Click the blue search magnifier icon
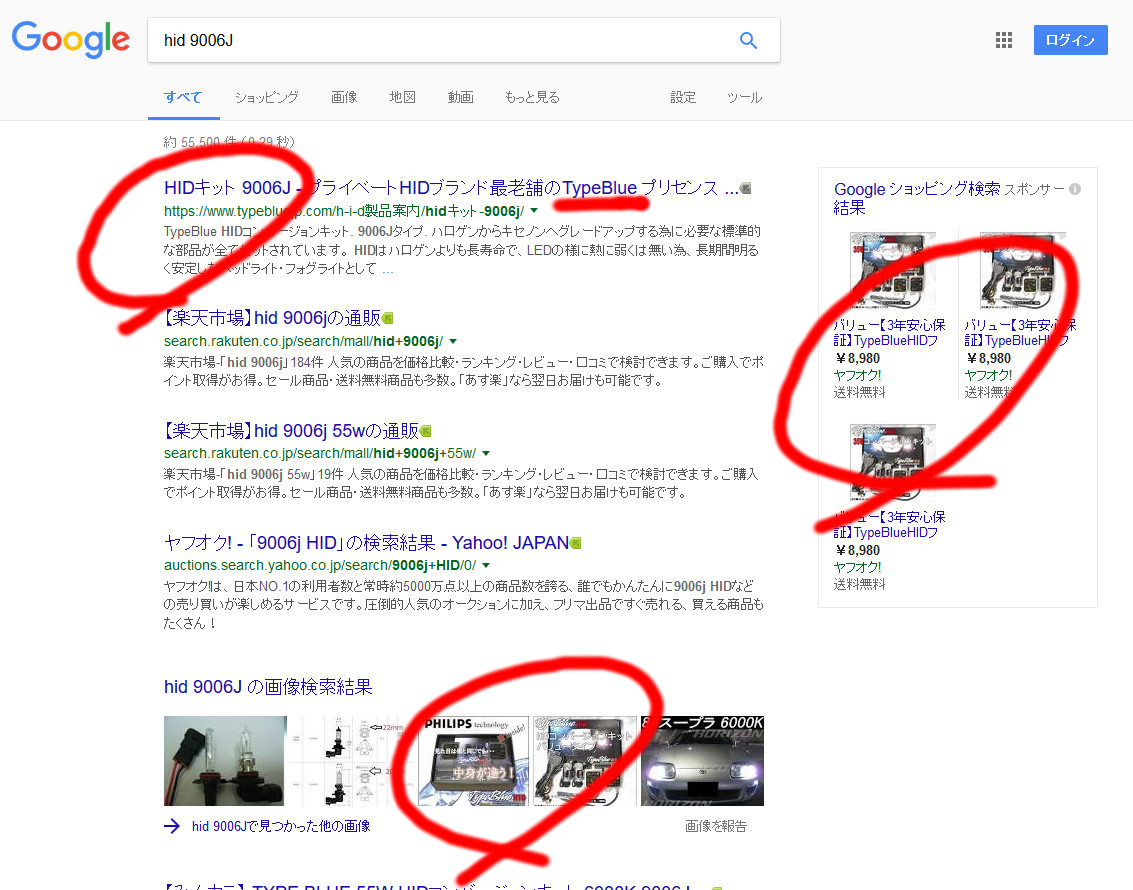The image size is (1133, 890). click(748, 40)
